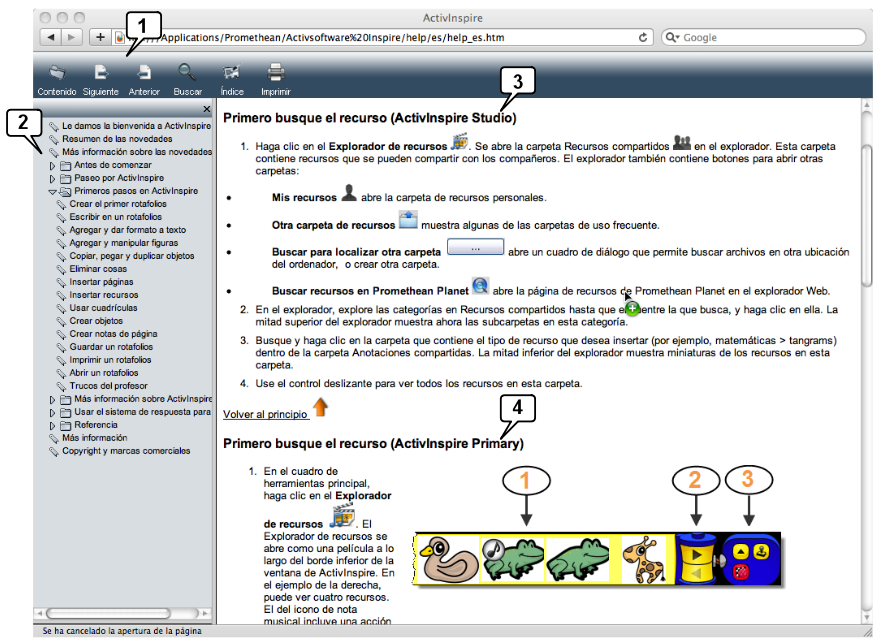Expand the Antes de comenzar folder
The width and height of the screenshot is (875, 639).
tap(53, 165)
